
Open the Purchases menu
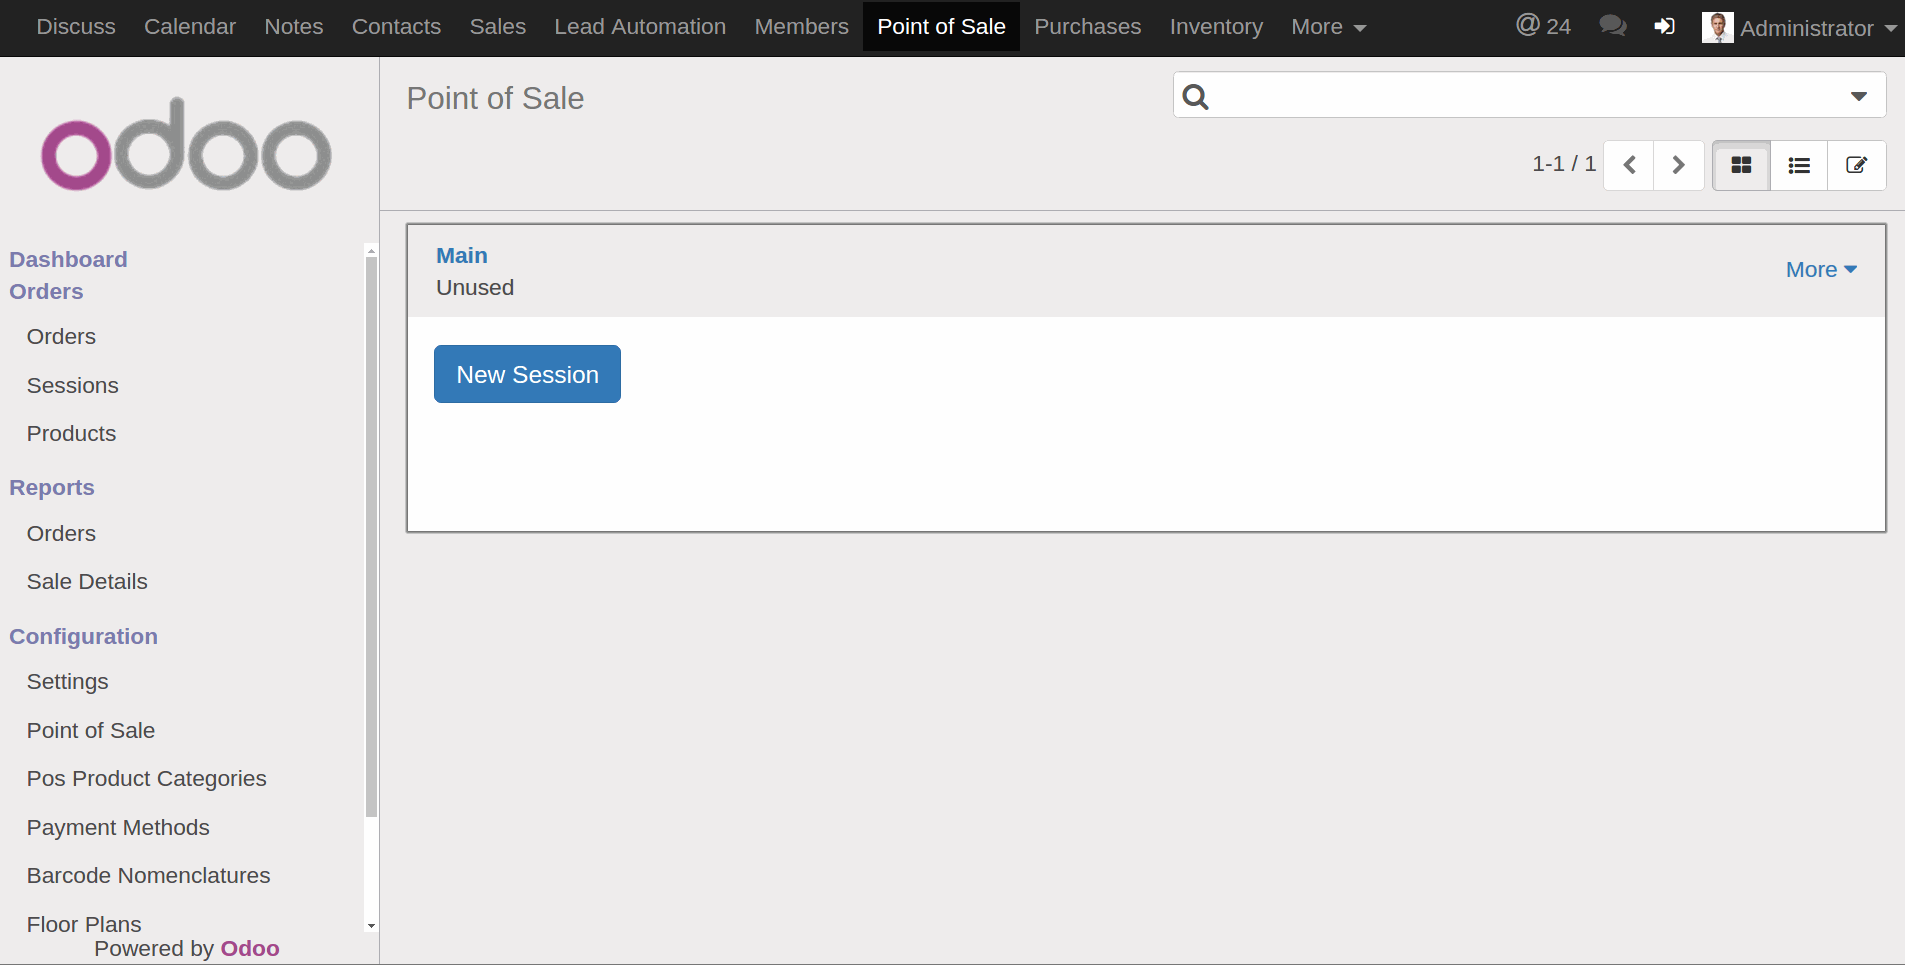point(1087,27)
